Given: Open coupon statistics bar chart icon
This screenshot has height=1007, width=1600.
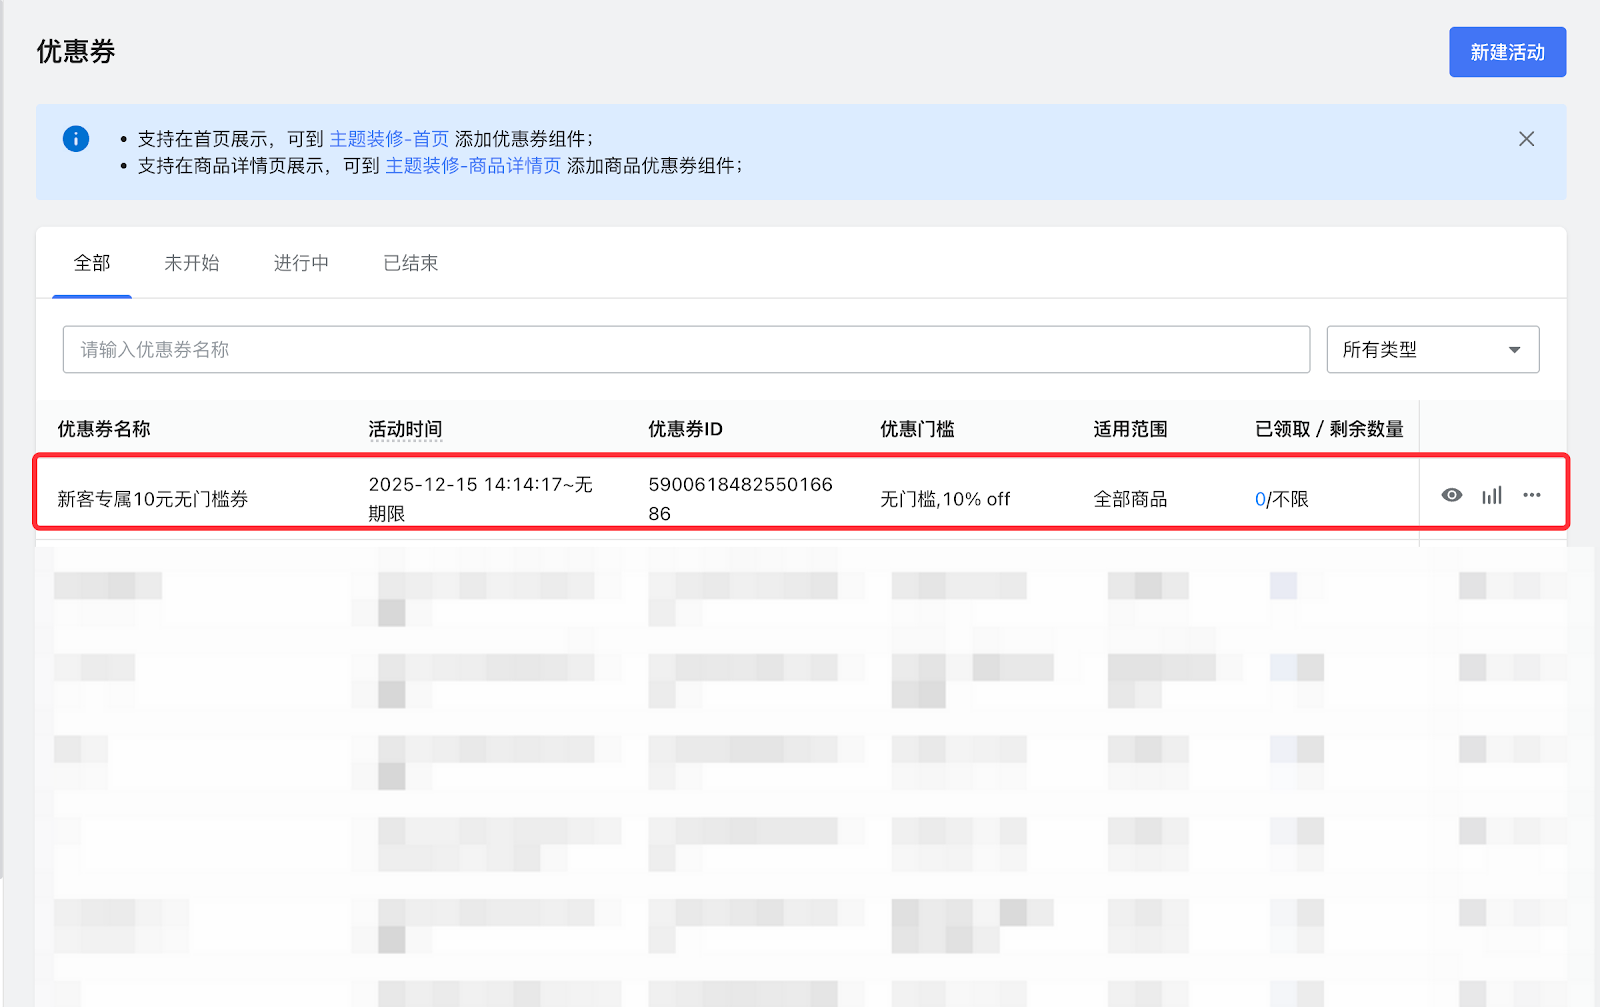Looking at the screenshot, I should coord(1492,495).
